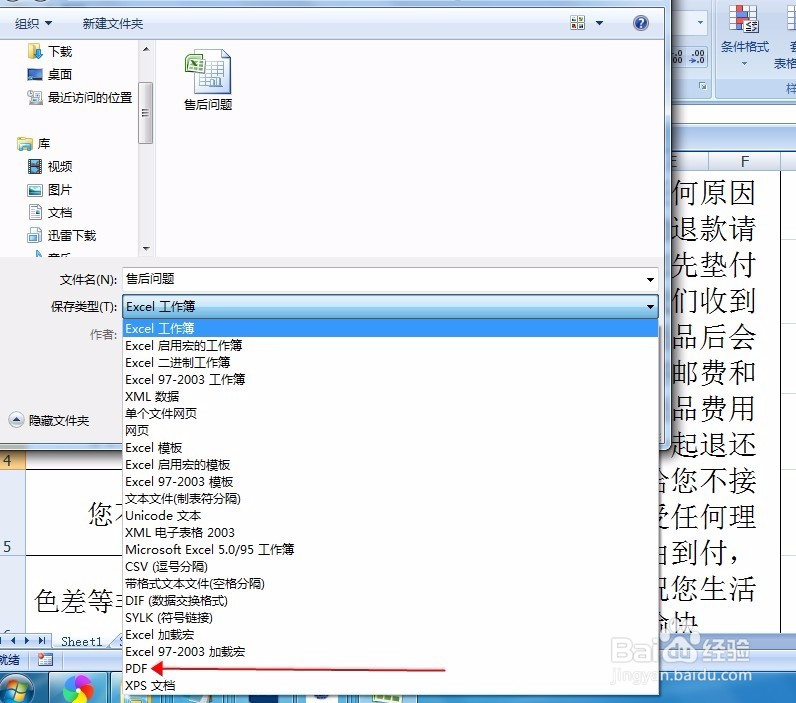Image resolution: width=796 pixels, height=703 pixels.
Task: Choose Excel 97-2003 模板 format
Action: click(390, 482)
